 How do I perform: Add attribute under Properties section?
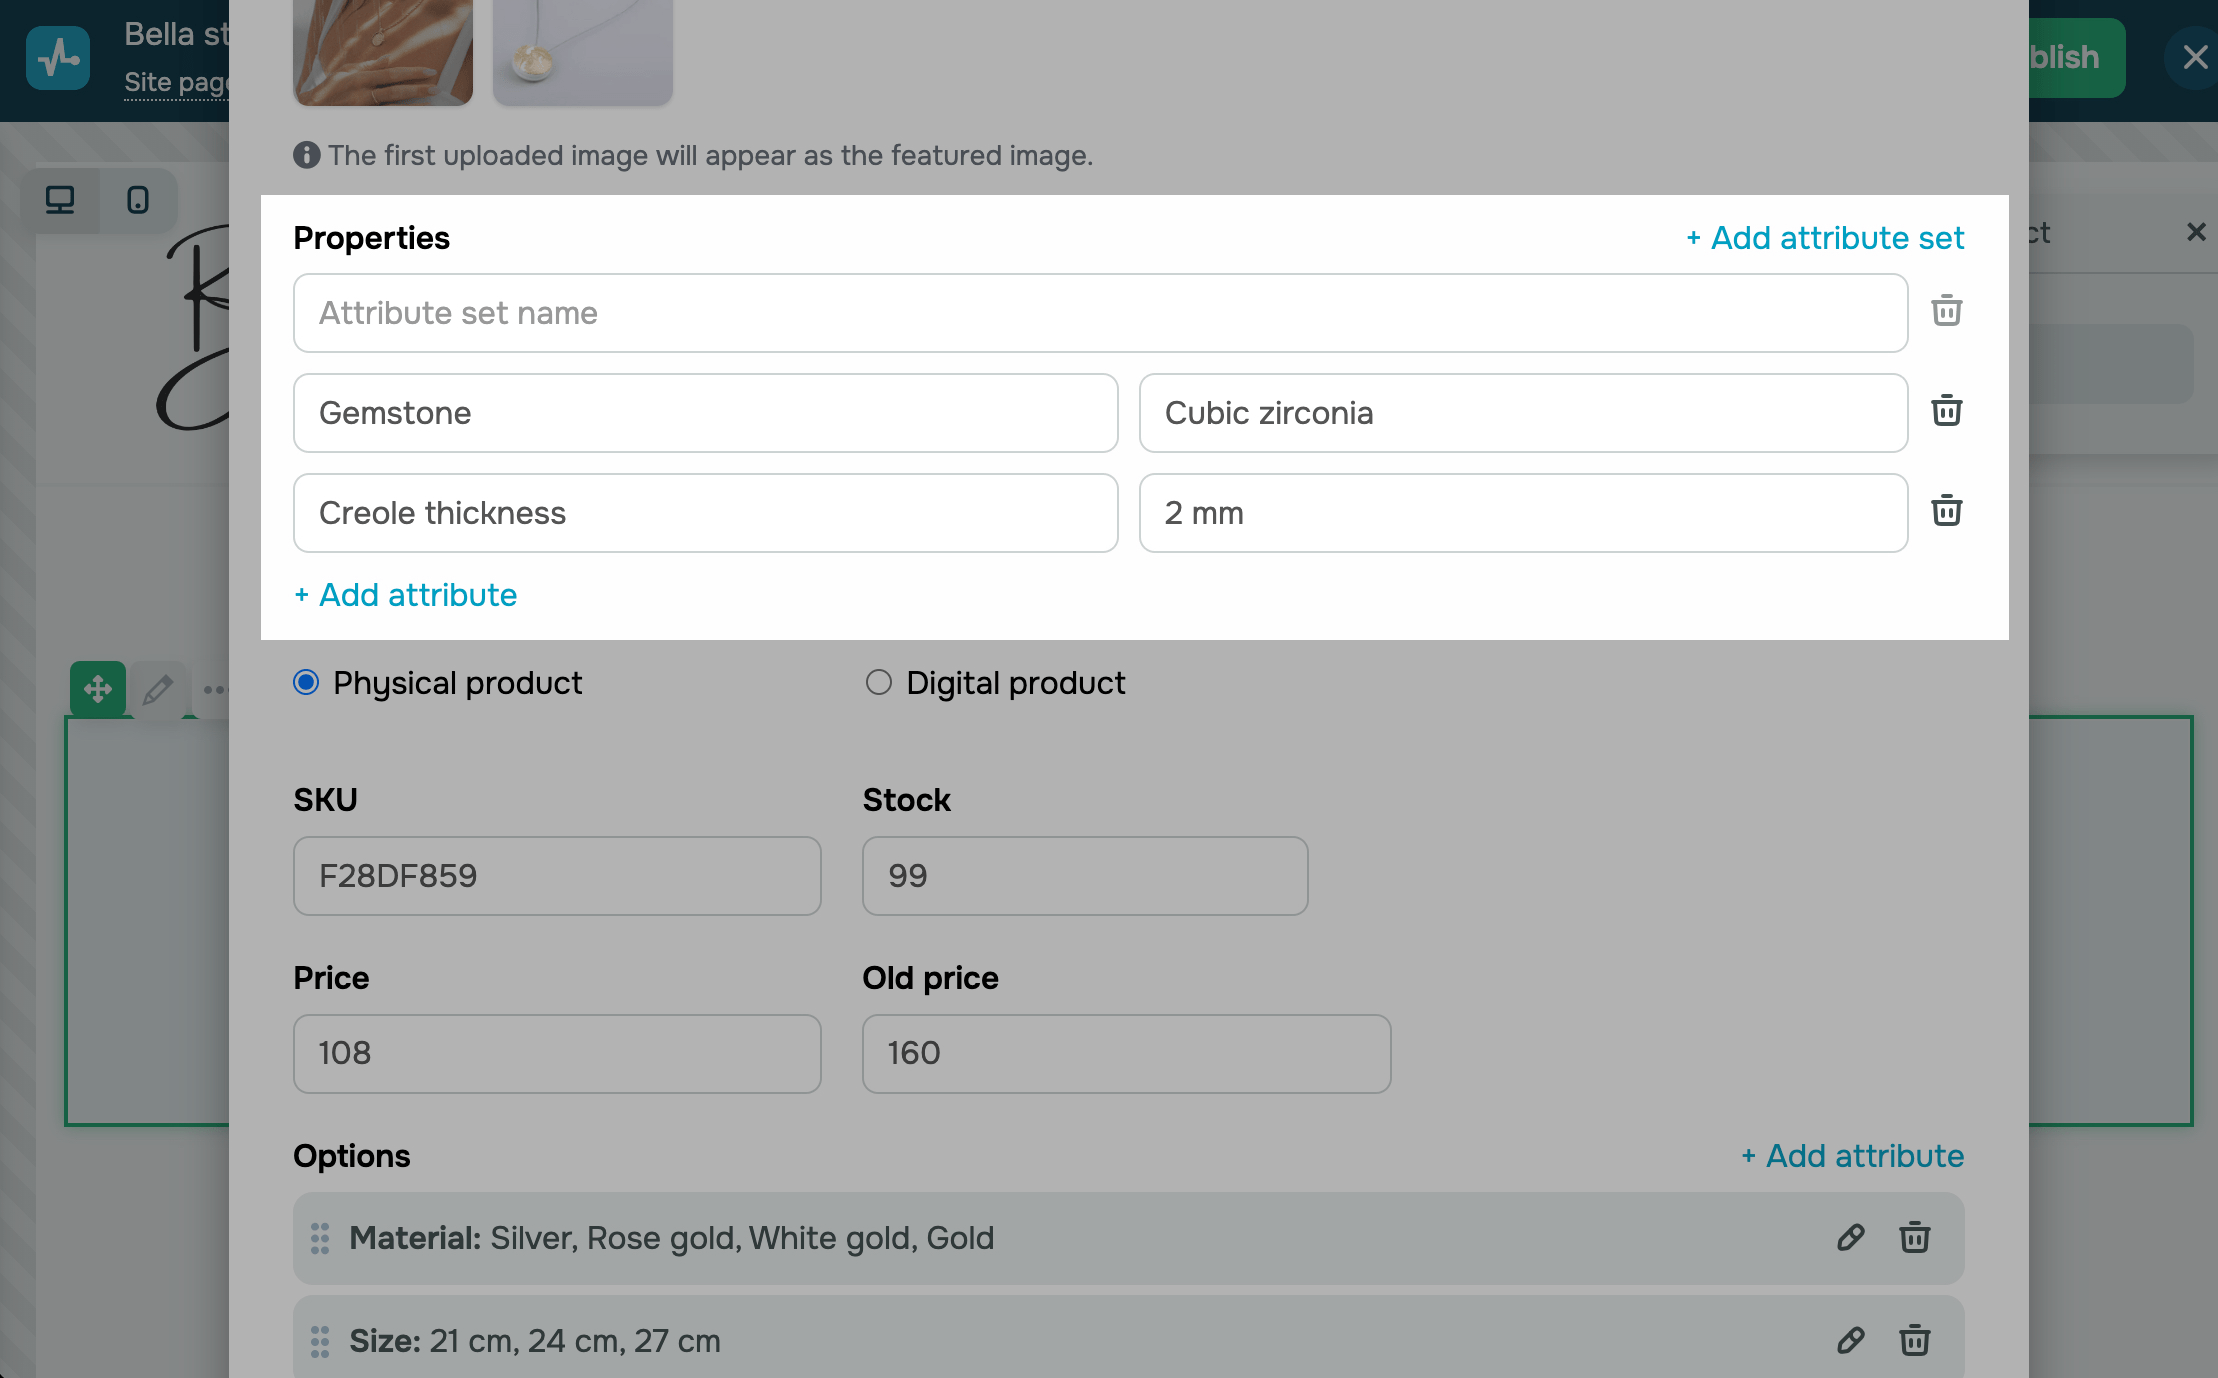405,595
